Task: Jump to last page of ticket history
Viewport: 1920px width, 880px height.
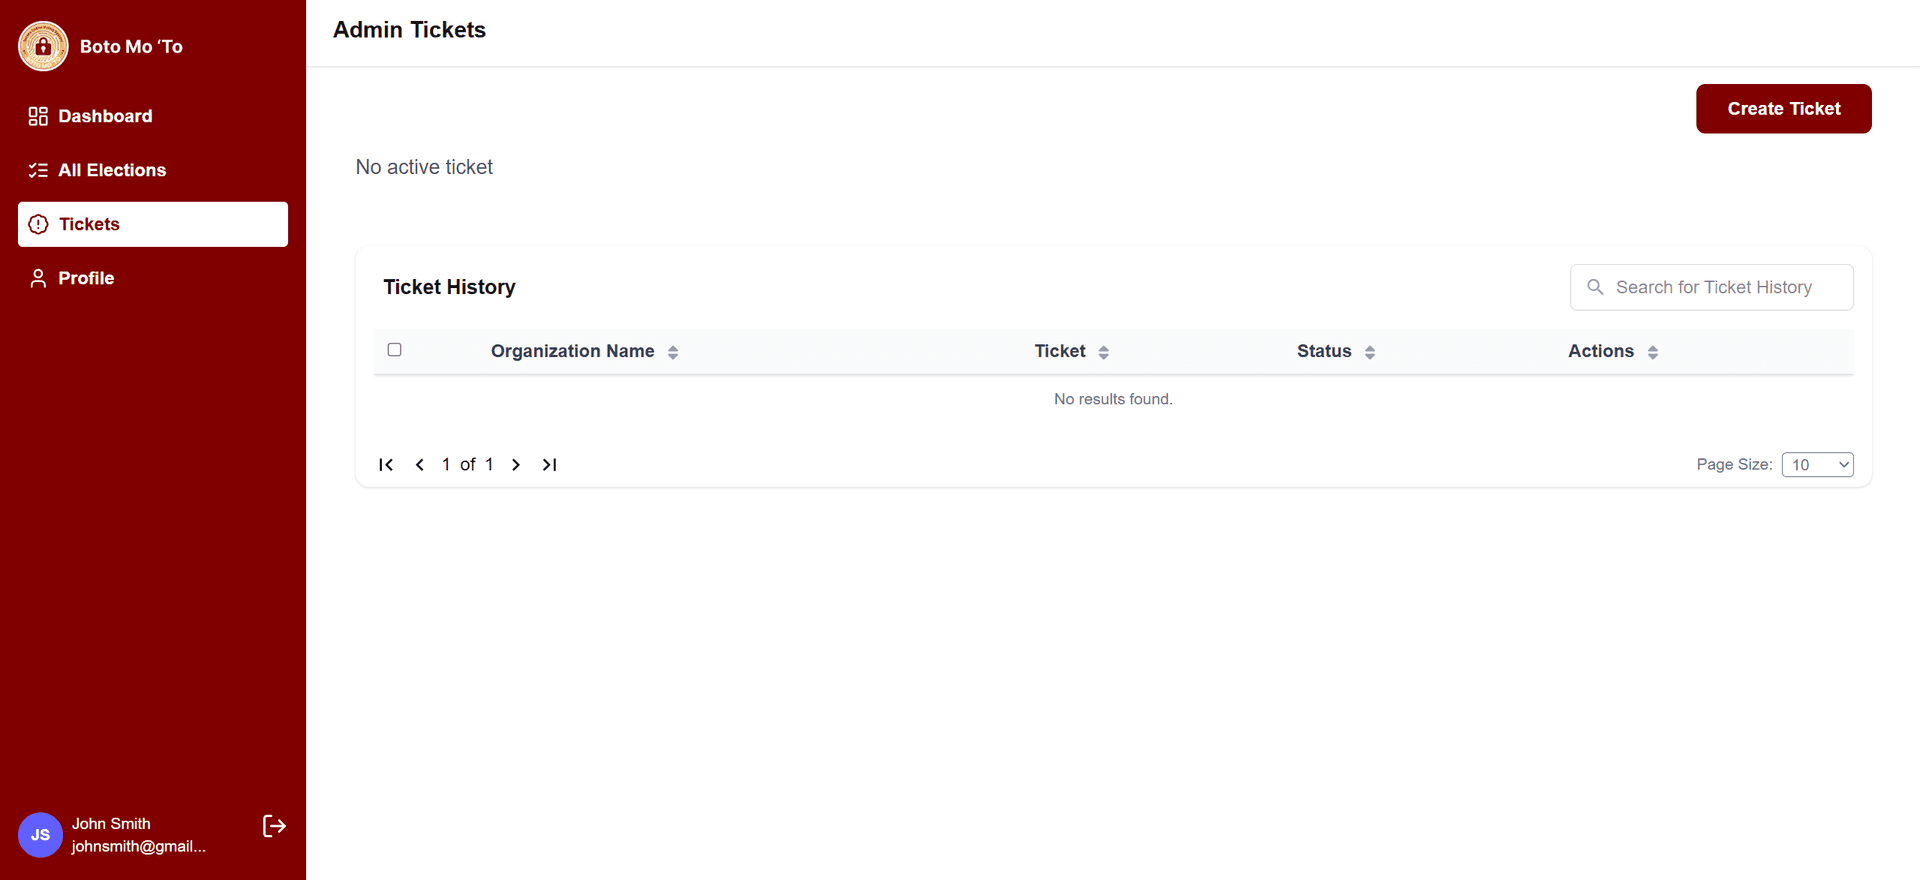Action: [549, 465]
